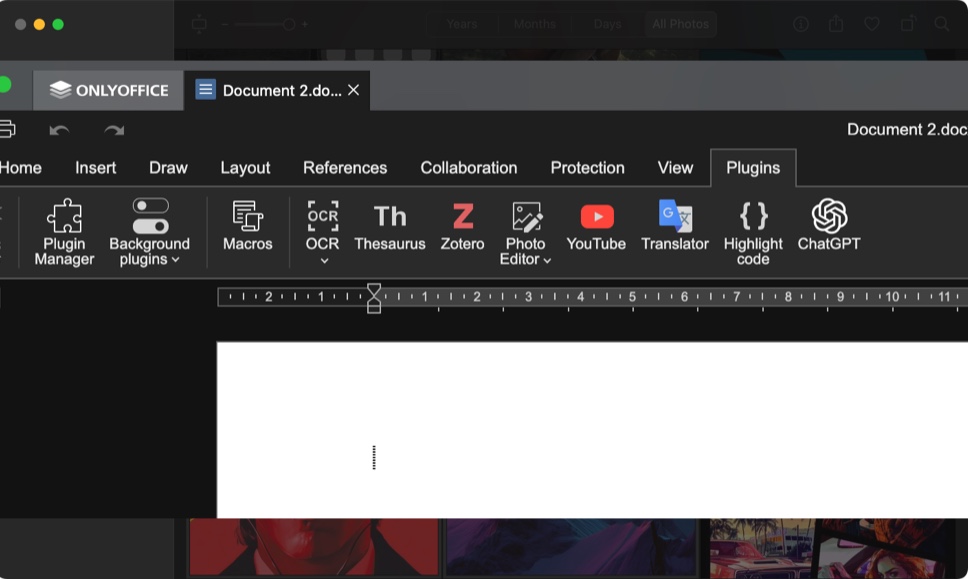Open the Layout tab
This screenshot has width=968, height=579.
tap(245, 168)
